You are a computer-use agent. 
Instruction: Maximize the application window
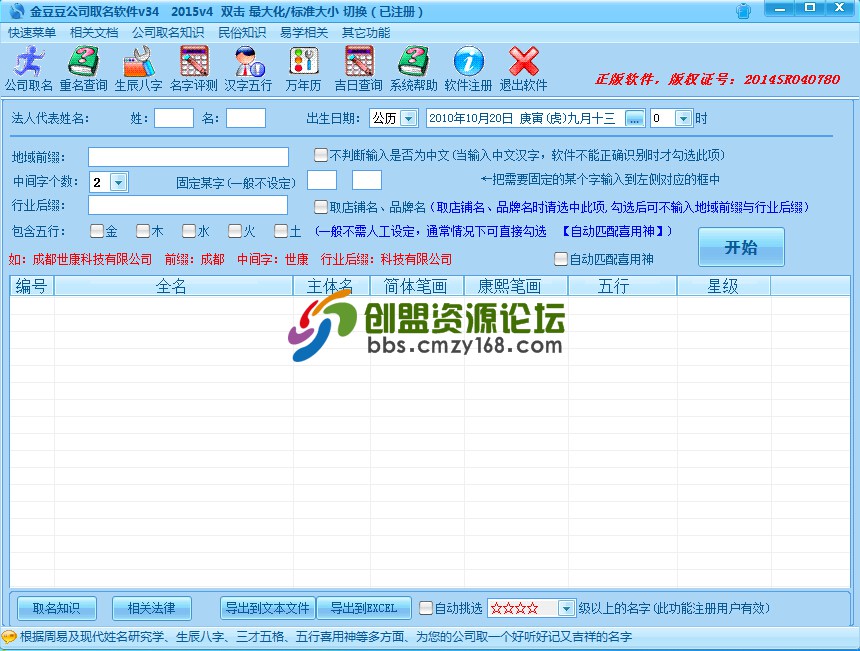[x=810, y=8]
